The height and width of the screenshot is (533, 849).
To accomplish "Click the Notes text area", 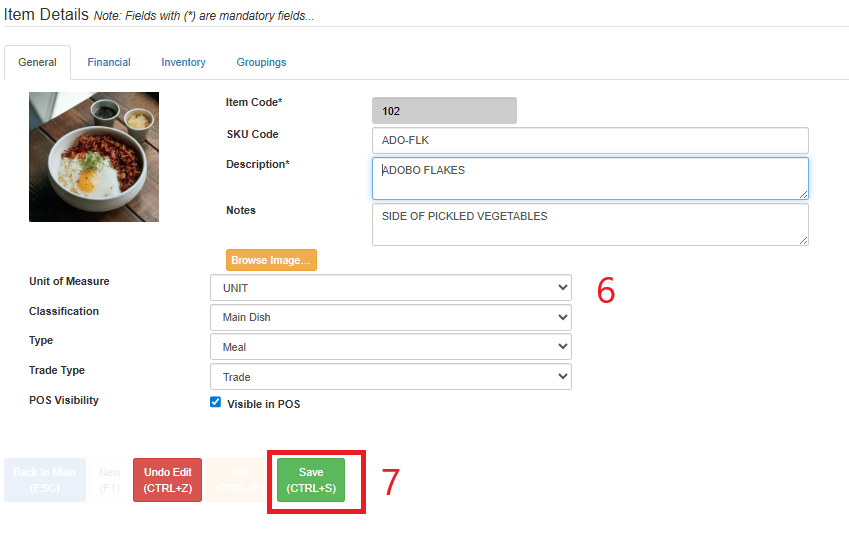I will click(x=590, y=224).
